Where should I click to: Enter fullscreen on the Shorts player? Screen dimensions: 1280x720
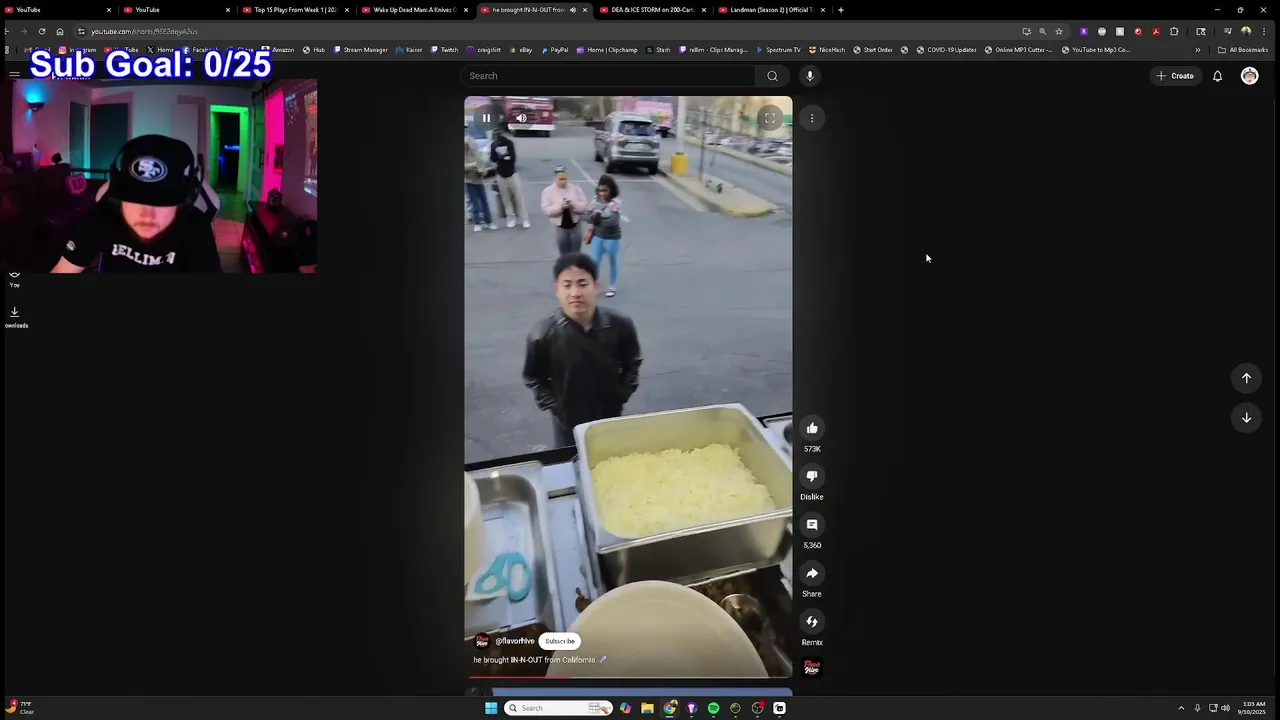pos(770,118)
